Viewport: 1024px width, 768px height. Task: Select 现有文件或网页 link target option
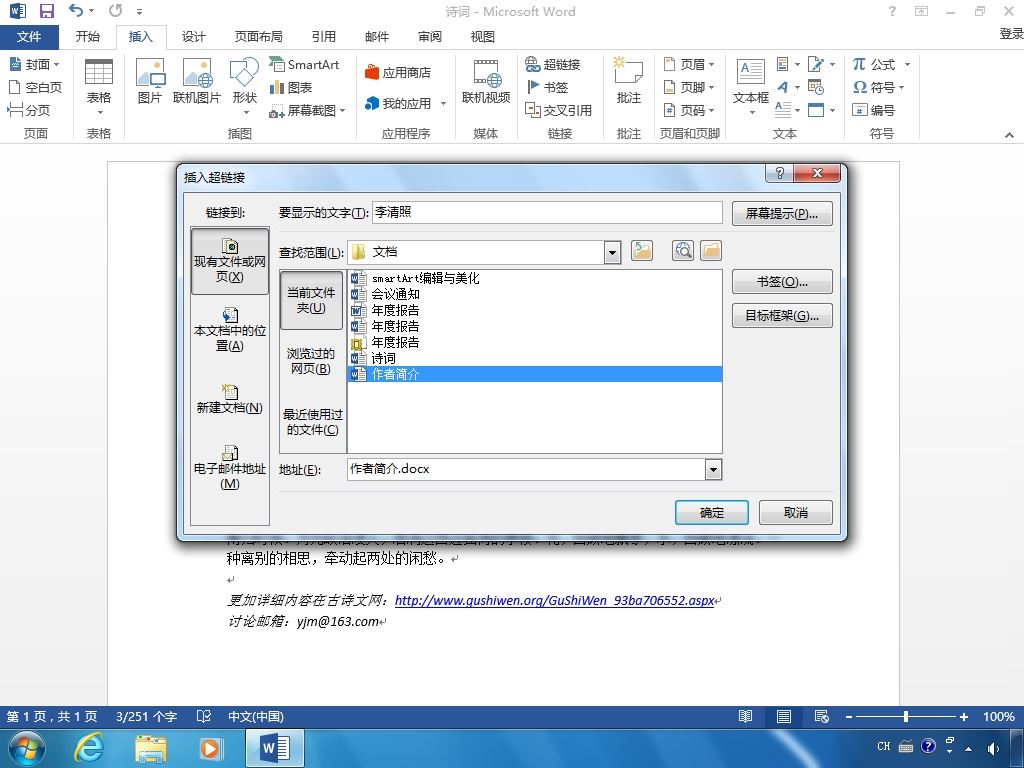(x=230, y=261)
